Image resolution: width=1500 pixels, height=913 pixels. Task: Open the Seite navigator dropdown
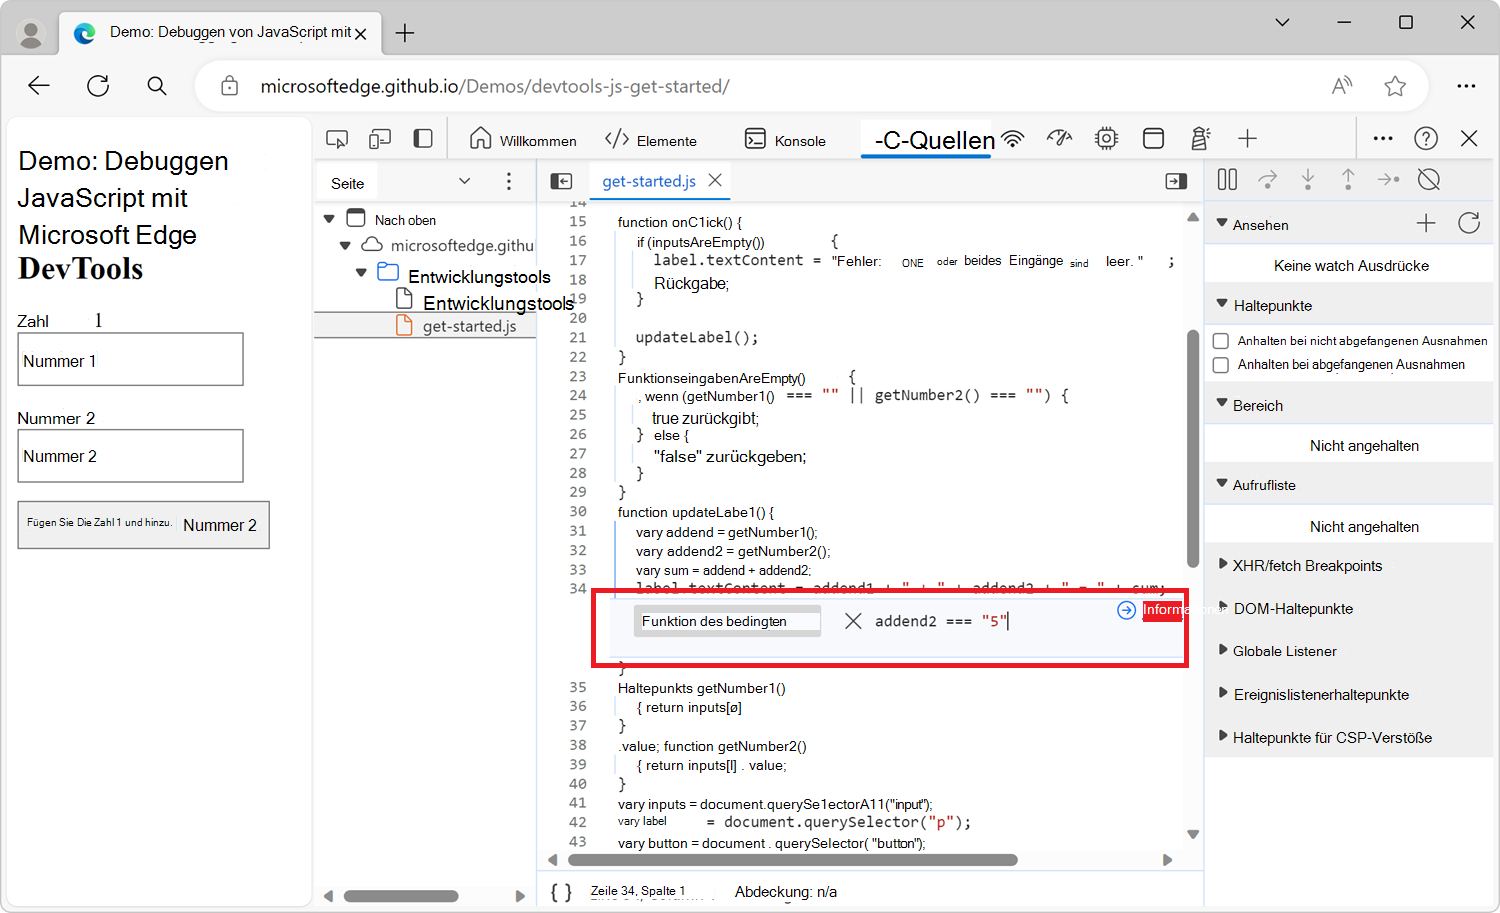[x=464, y=181]
